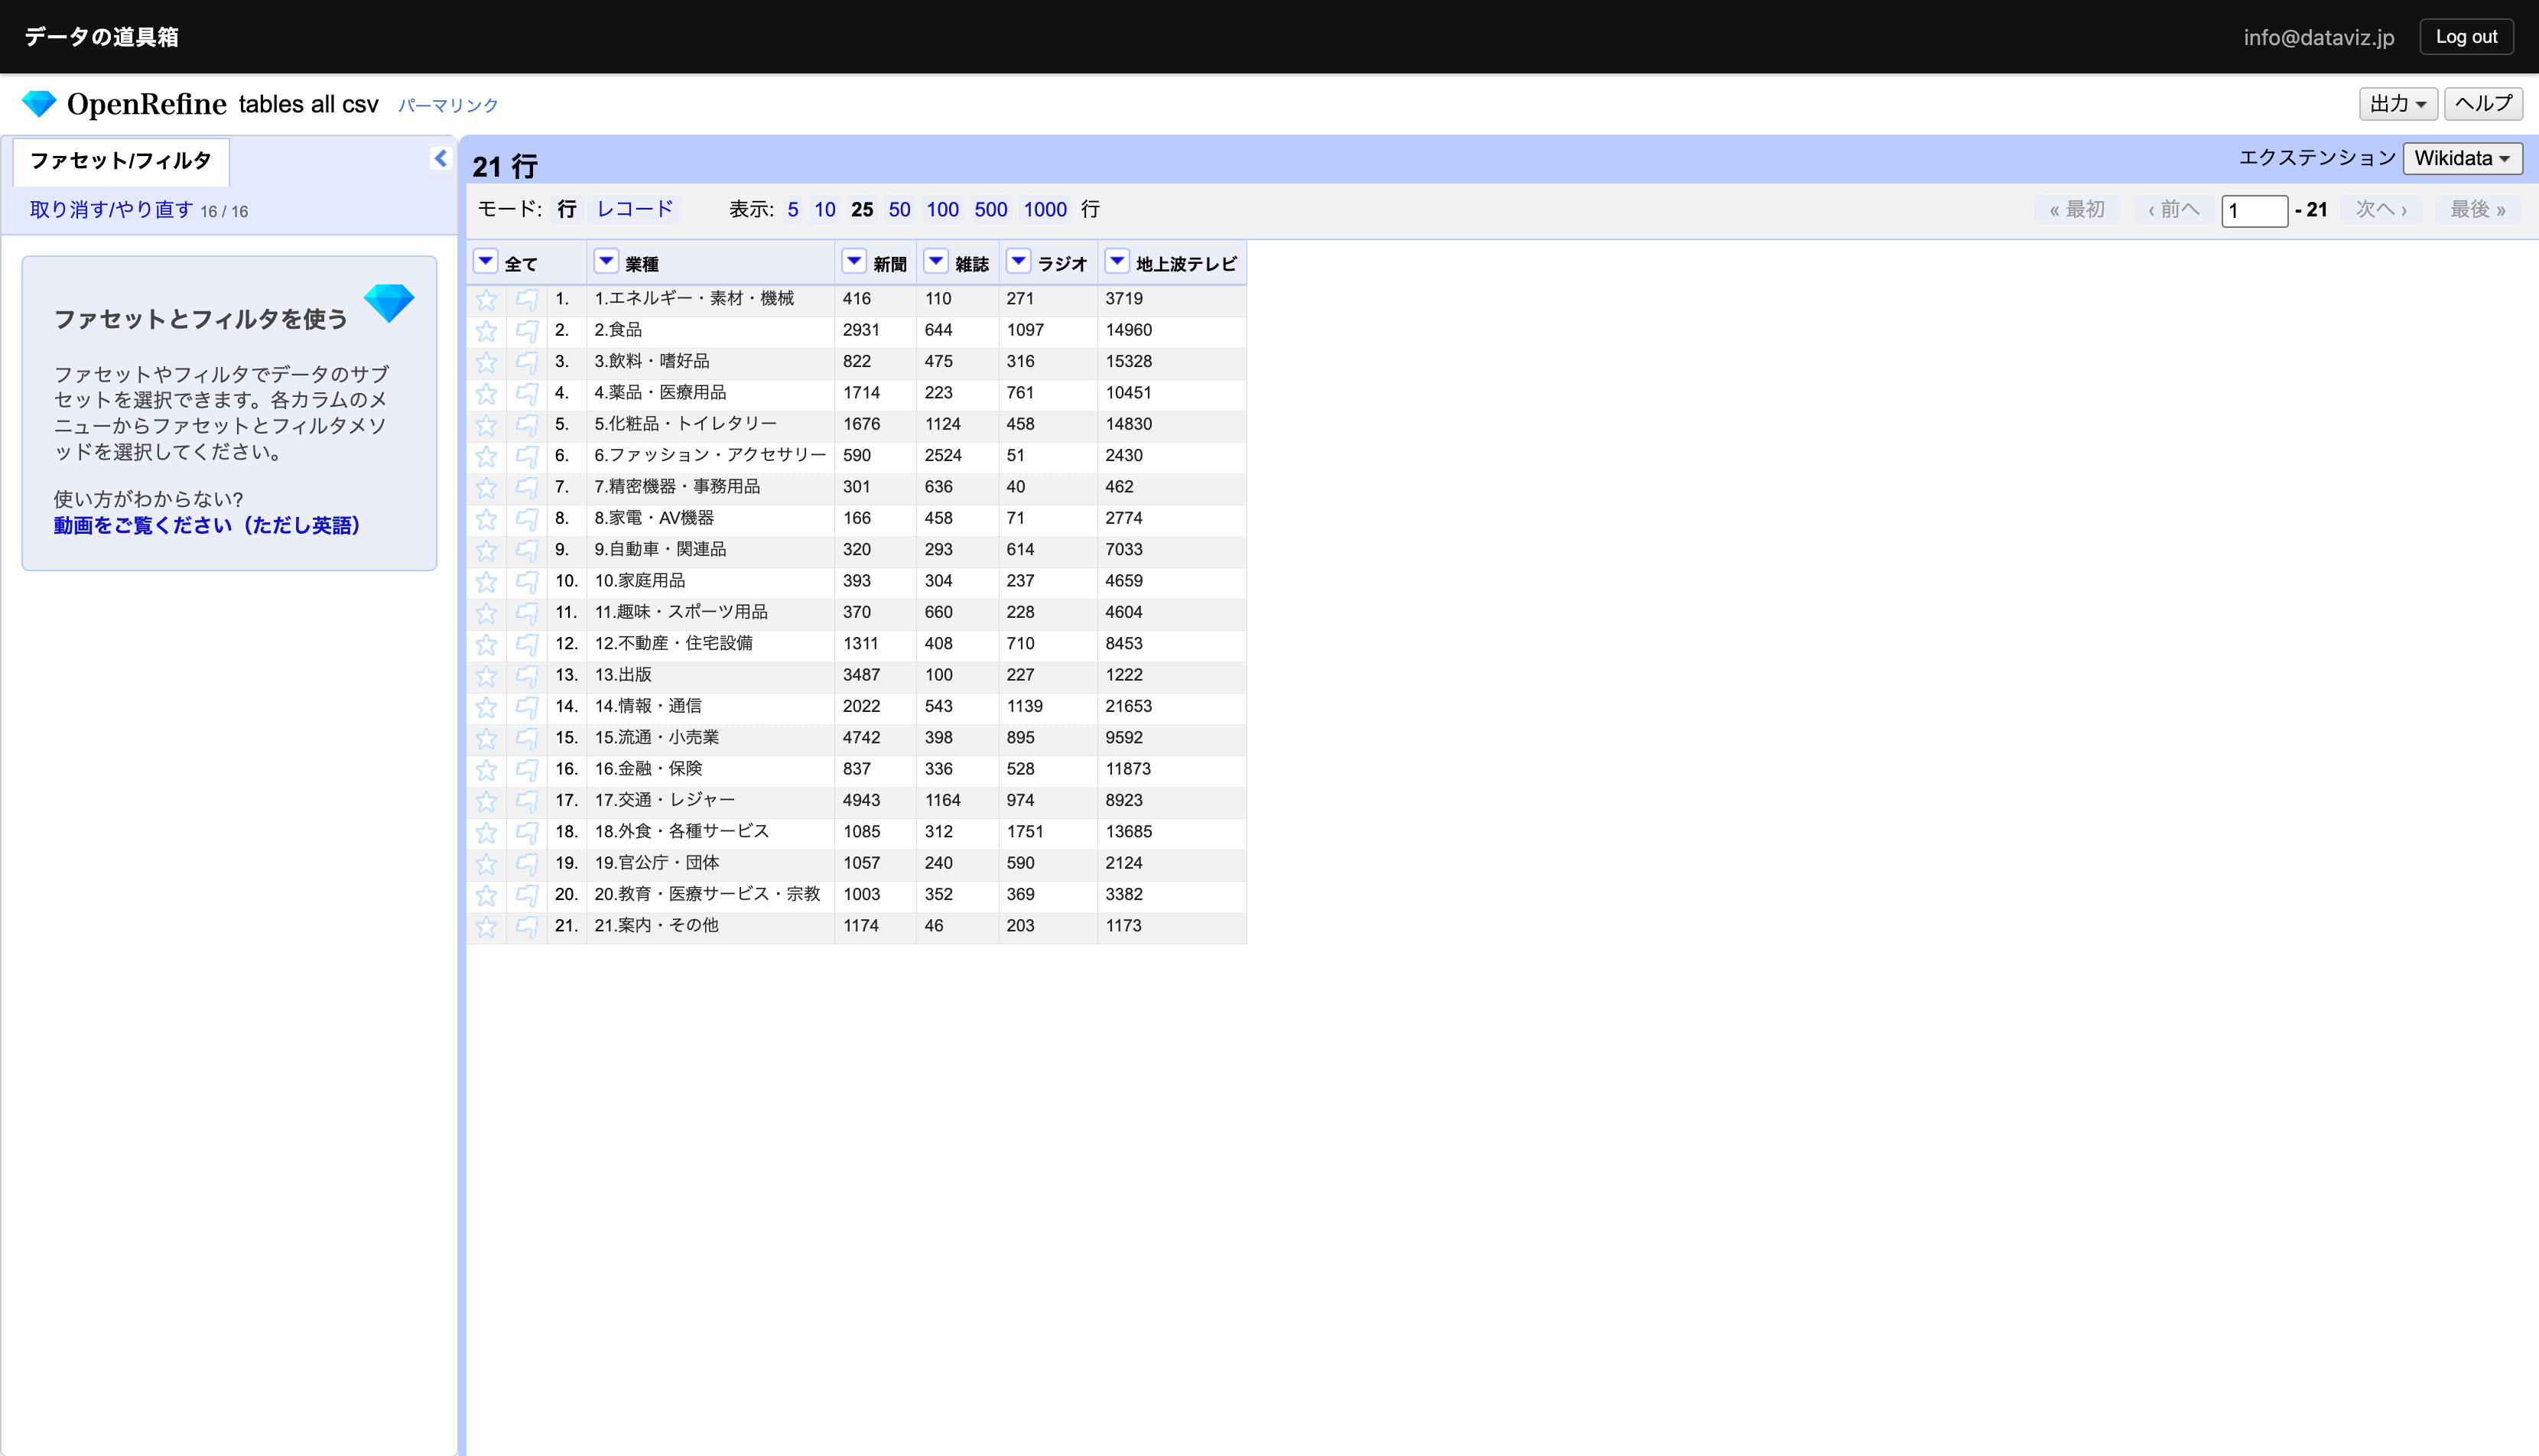Show 50 rows per page

tap(899, 209)
